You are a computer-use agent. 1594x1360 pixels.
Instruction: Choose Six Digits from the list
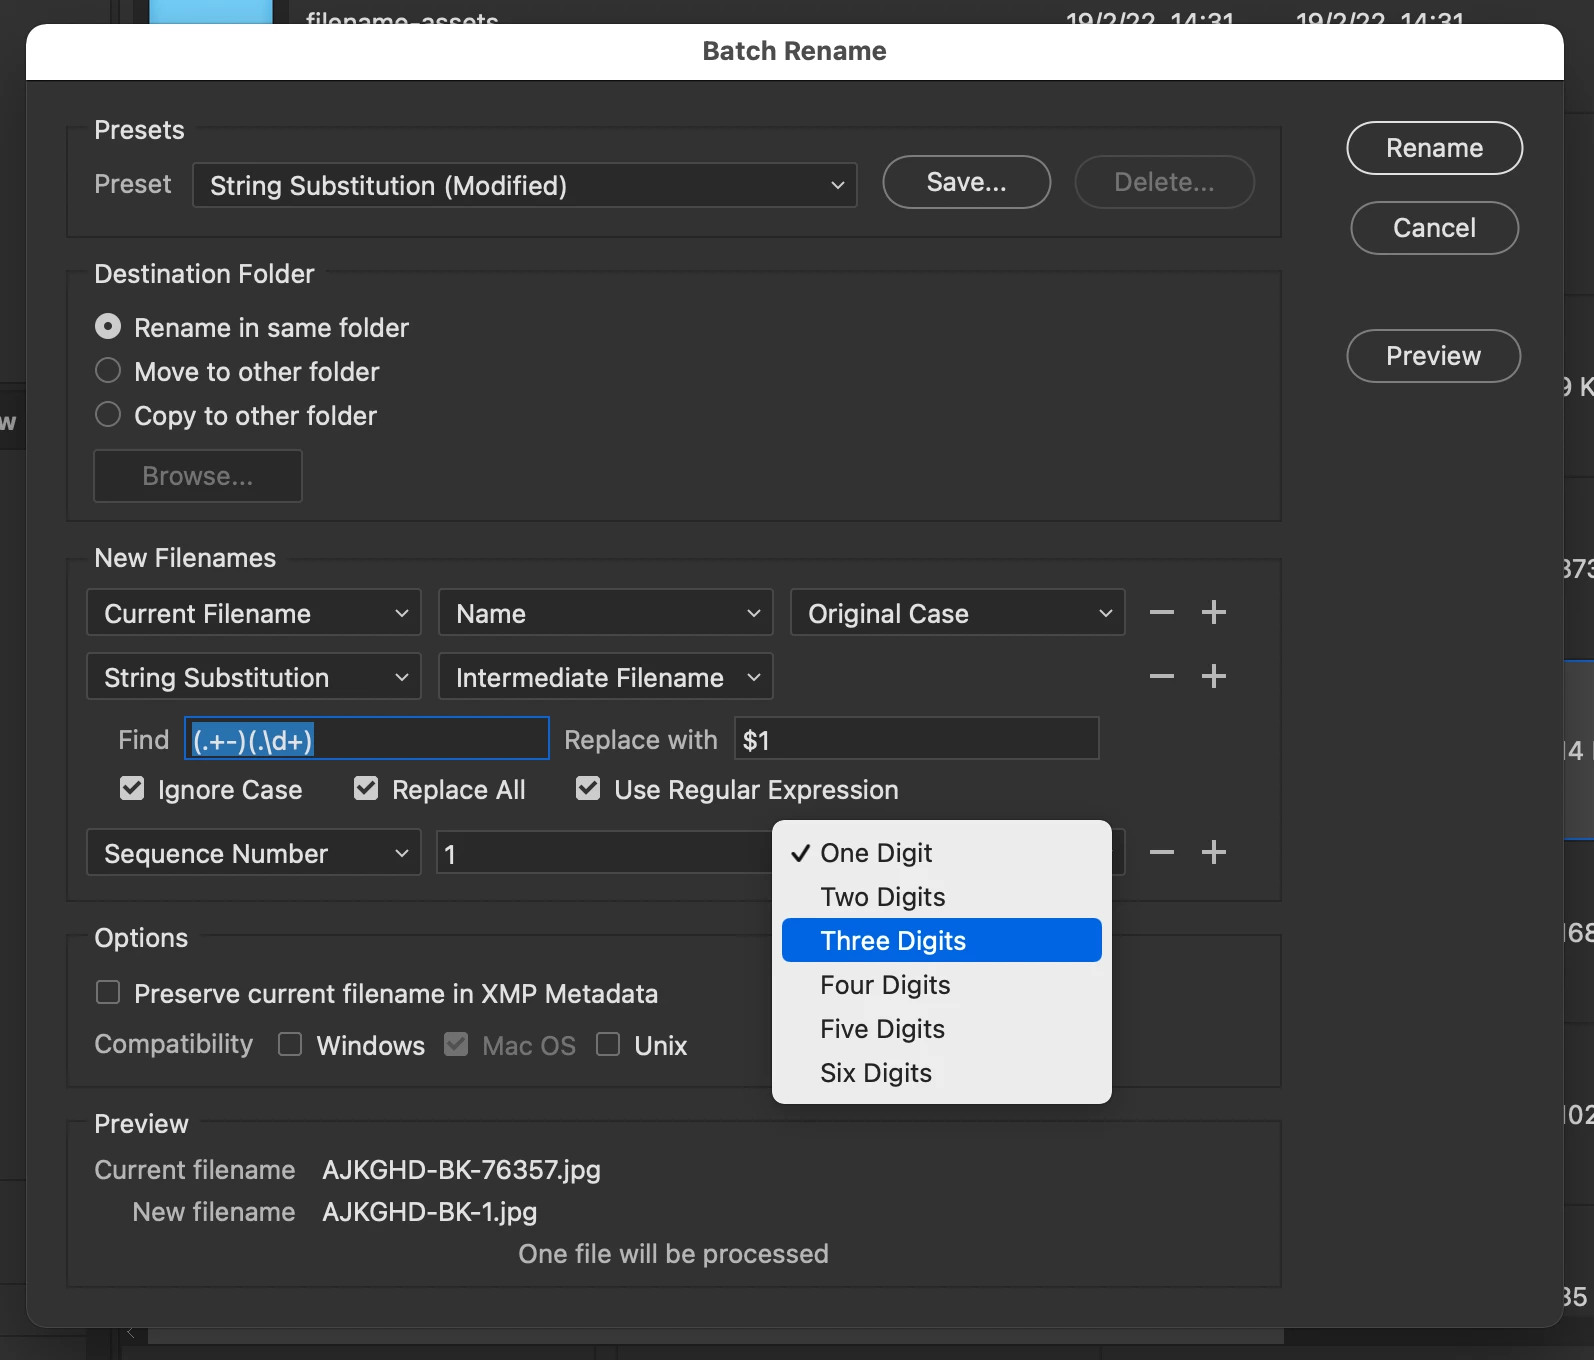(x=942, y=1072)
